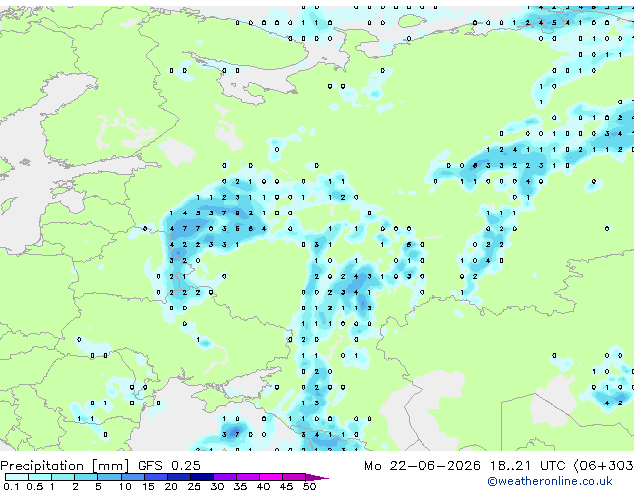
Task: Click the "15" legend scale label
Action: pos(148,486)
